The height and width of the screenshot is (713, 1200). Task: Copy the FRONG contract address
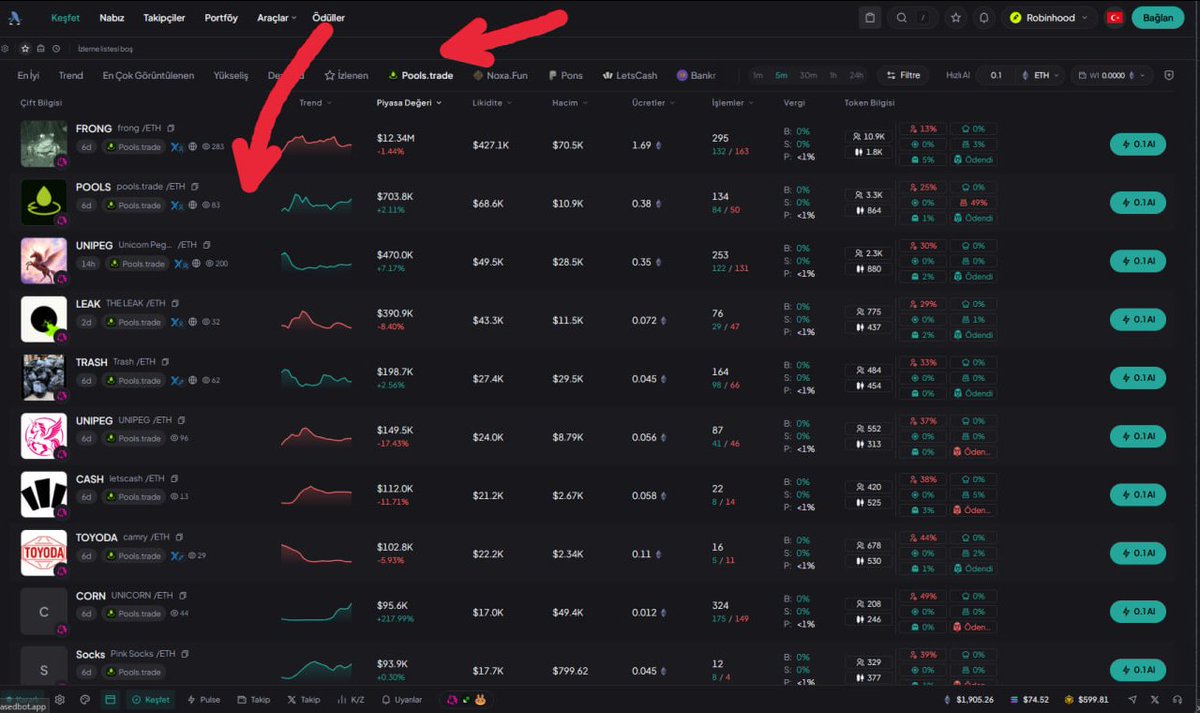171,128
